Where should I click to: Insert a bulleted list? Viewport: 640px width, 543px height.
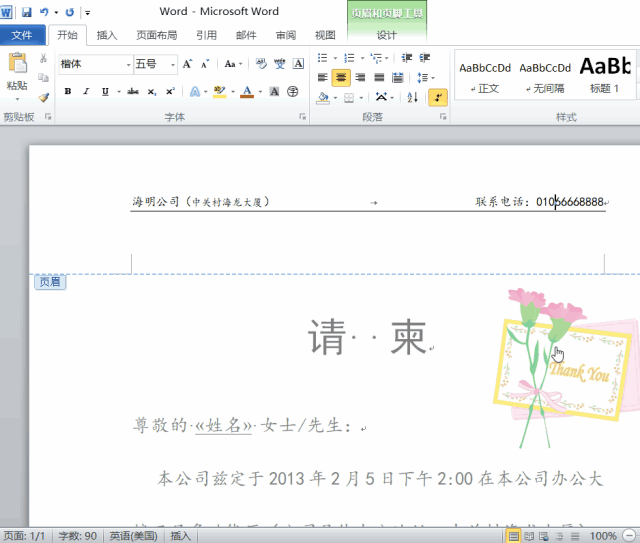[324, 58]
